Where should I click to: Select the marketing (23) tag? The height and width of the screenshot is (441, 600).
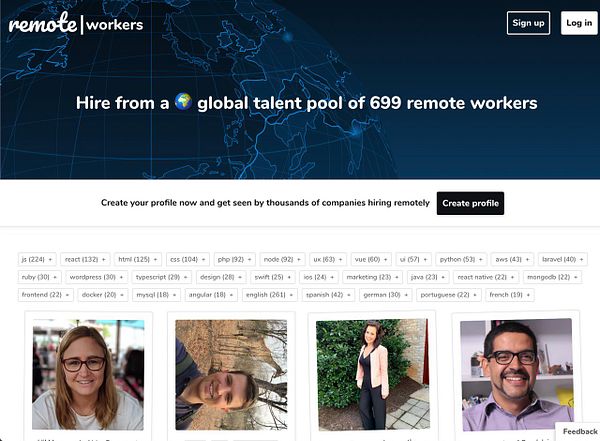(372, 277)
